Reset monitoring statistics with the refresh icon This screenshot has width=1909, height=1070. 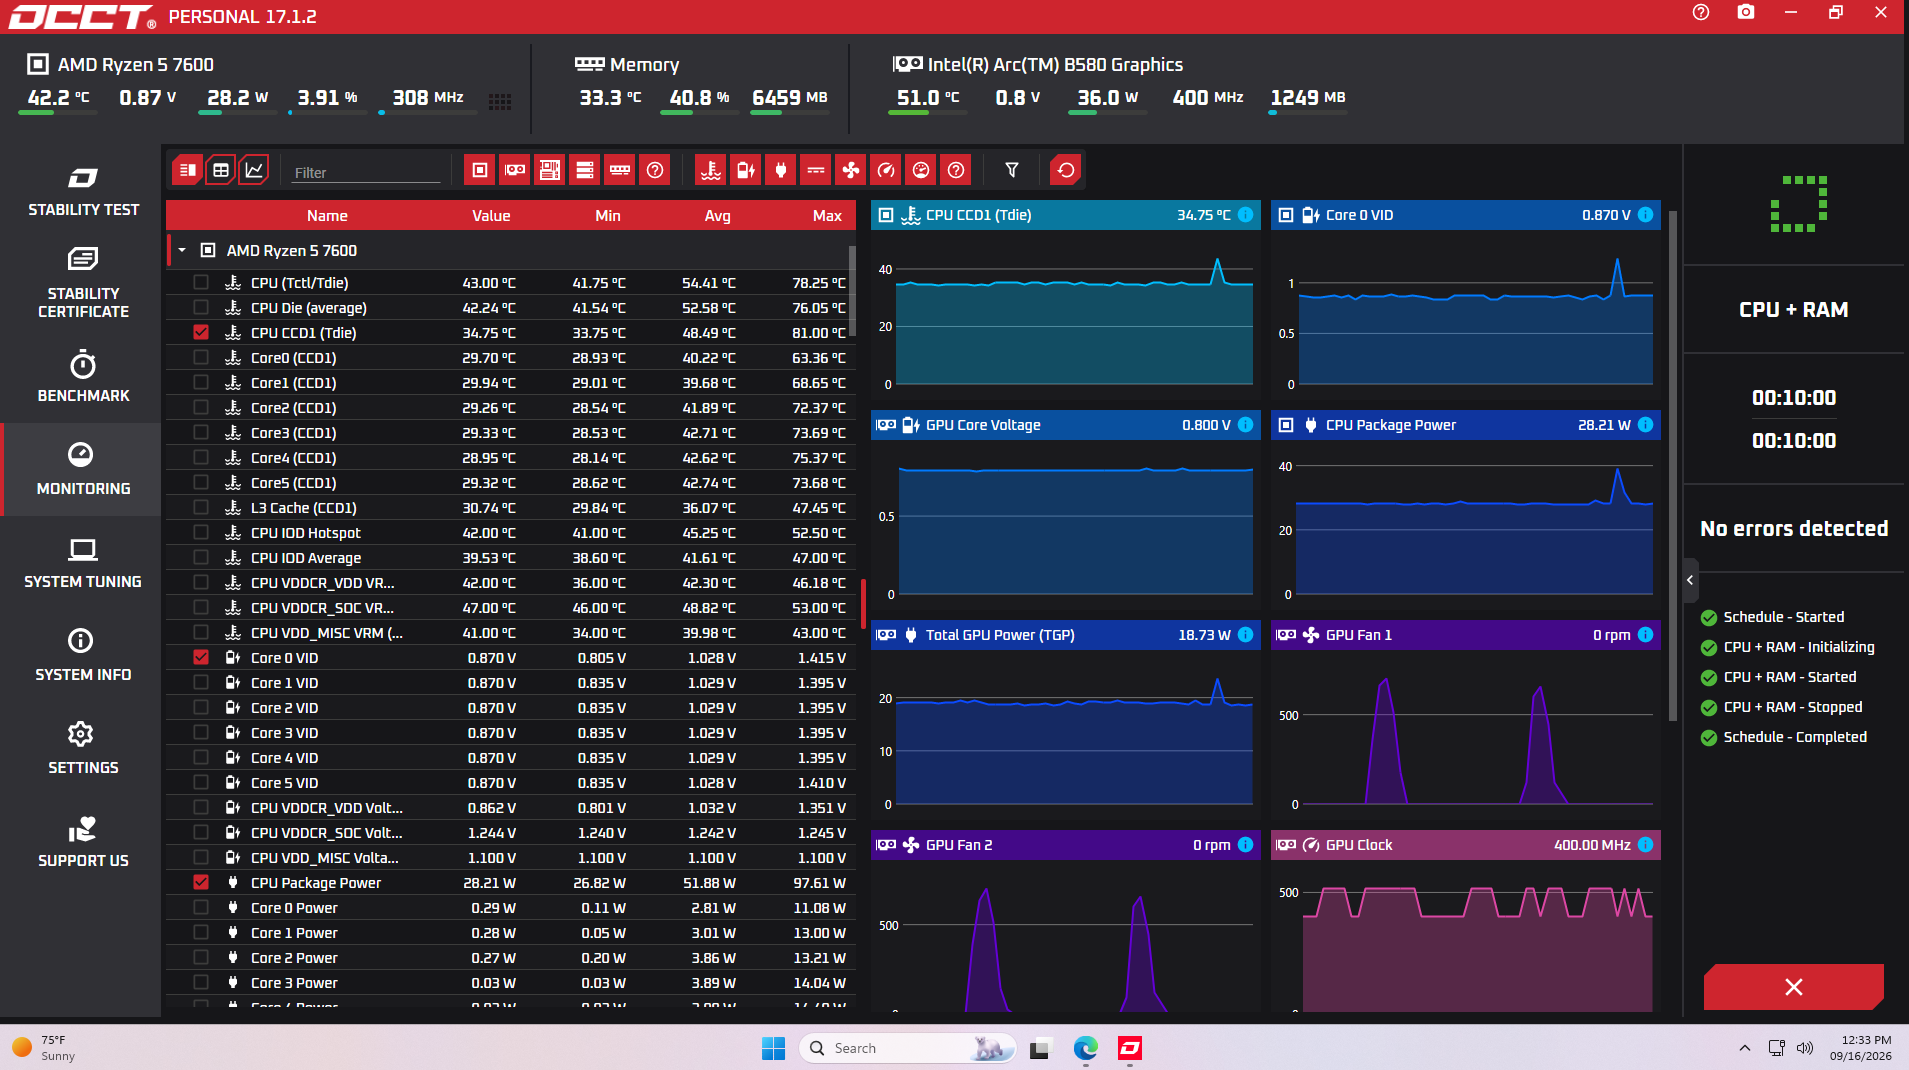[1066, 170]
